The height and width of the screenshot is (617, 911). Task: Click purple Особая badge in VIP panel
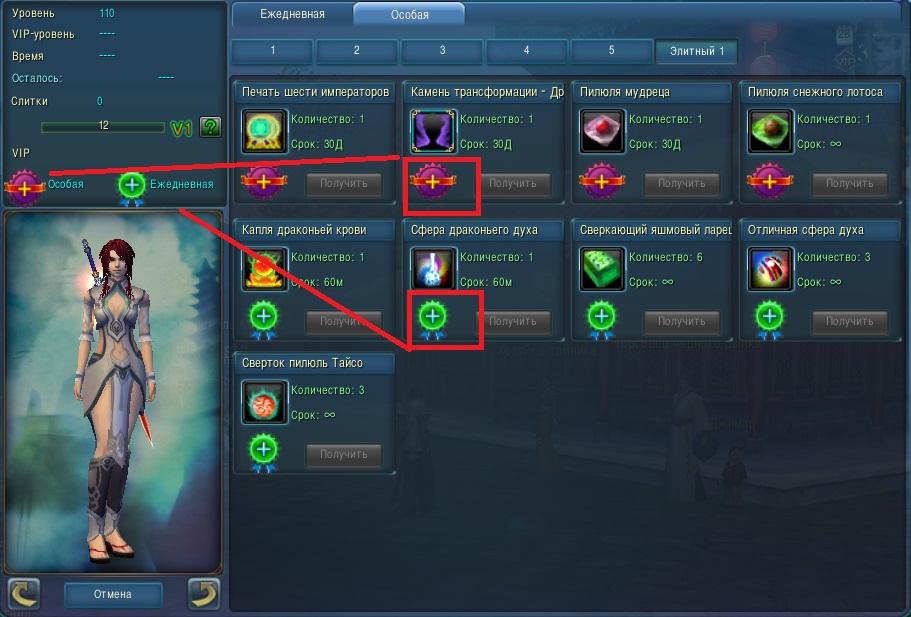24,187
